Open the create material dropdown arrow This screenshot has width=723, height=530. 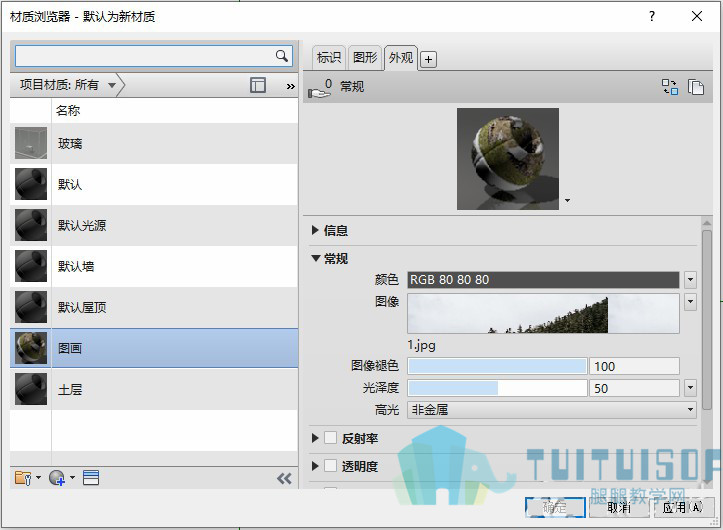pos(72,478)
